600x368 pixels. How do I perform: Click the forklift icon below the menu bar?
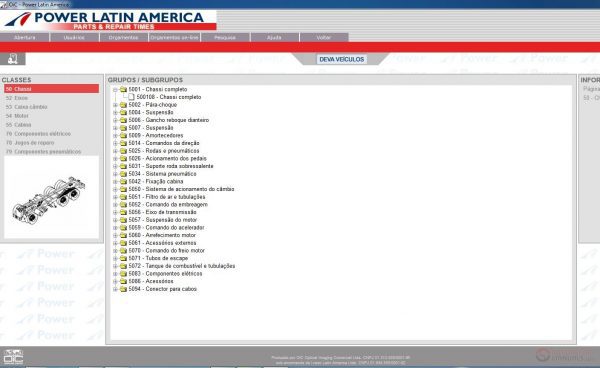coord(13,59)
